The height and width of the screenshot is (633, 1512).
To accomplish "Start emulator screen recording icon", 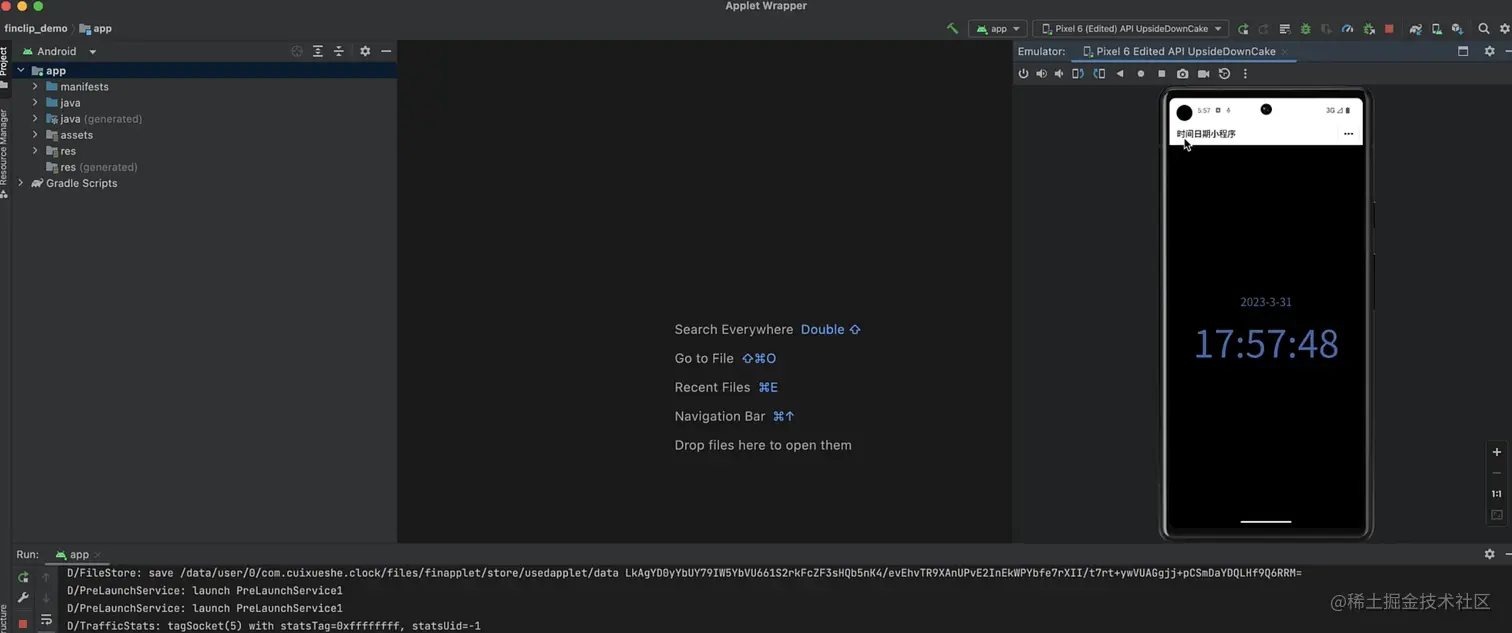I will point(1203,74).
